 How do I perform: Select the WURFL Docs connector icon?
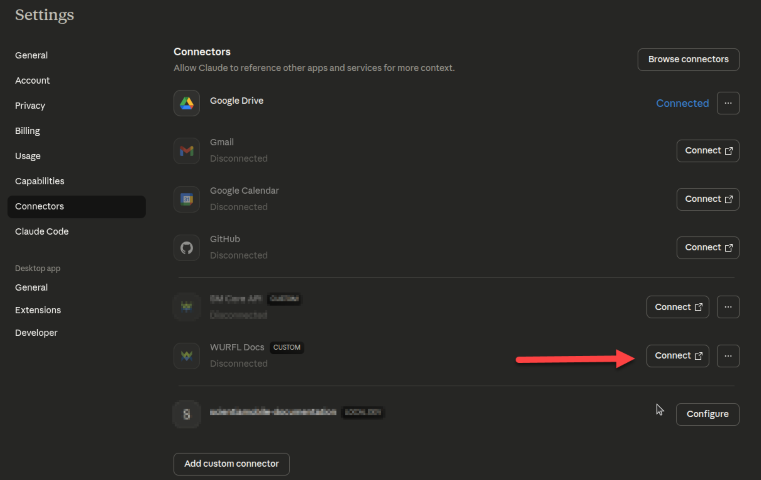(186, 356)
